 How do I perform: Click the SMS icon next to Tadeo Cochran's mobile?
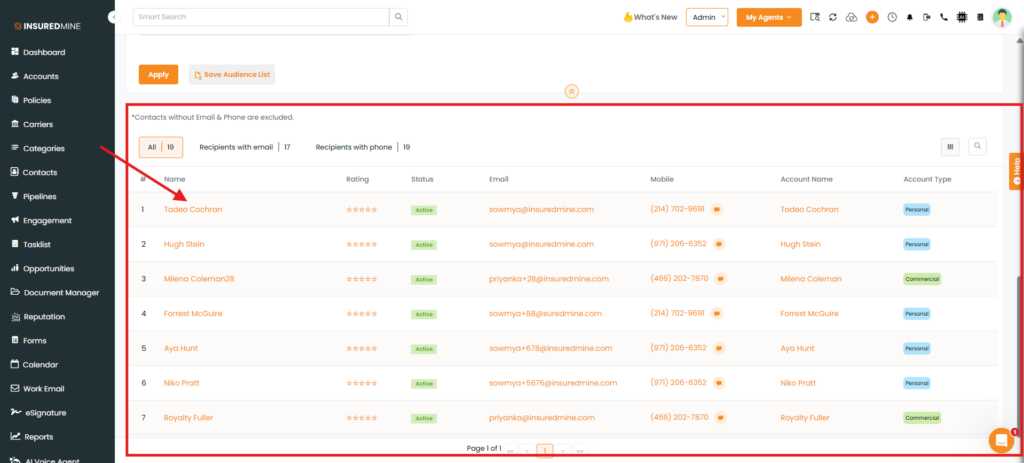click(717, 210)
